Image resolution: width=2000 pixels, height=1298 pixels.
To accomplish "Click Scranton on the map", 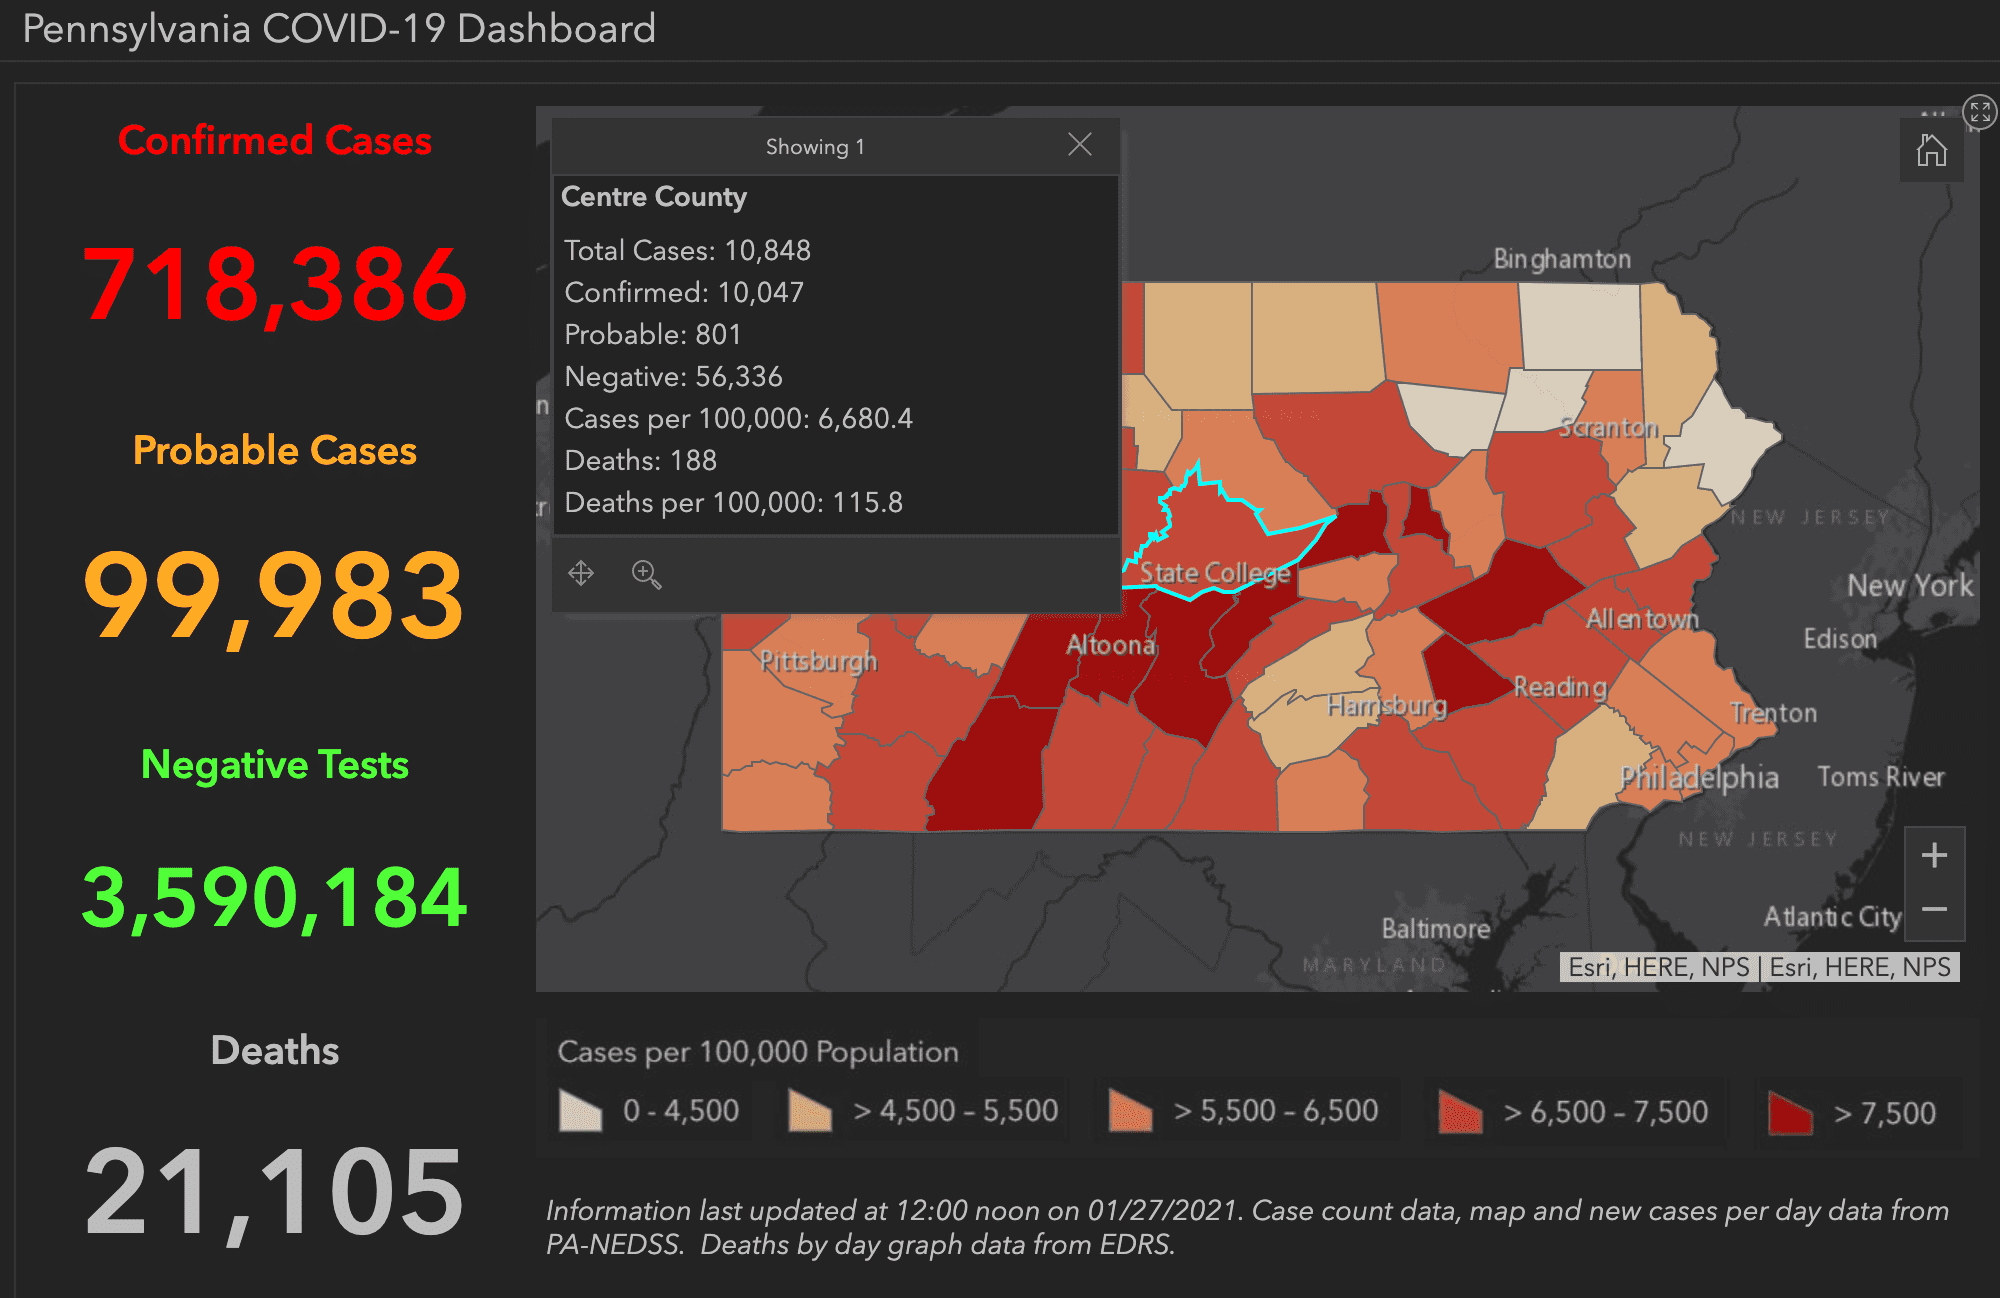I will tap(1609, 428).
